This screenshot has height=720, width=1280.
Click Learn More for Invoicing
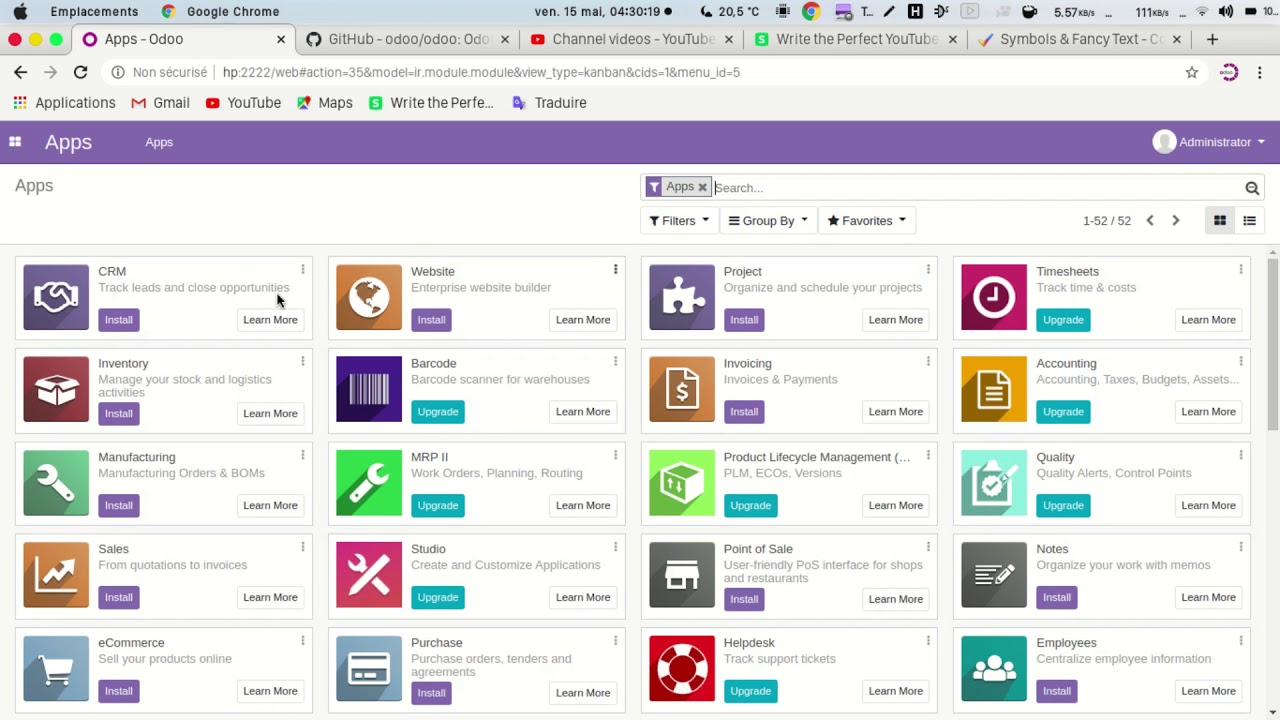coord(895,412)
